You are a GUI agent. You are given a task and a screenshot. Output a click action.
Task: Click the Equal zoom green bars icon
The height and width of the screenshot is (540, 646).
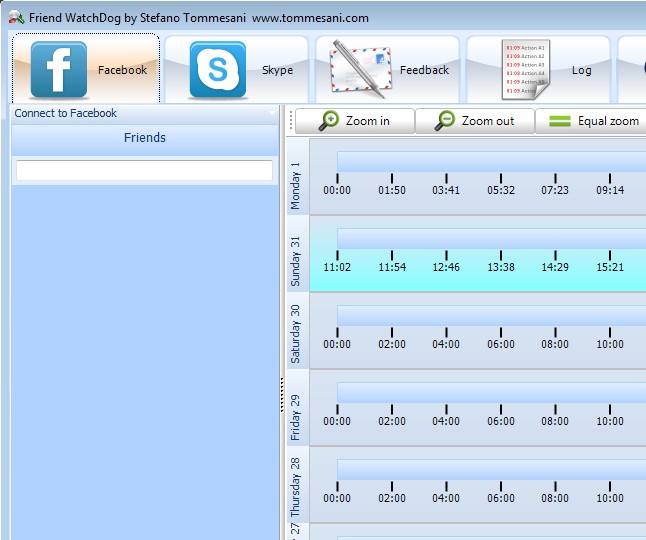560,121
